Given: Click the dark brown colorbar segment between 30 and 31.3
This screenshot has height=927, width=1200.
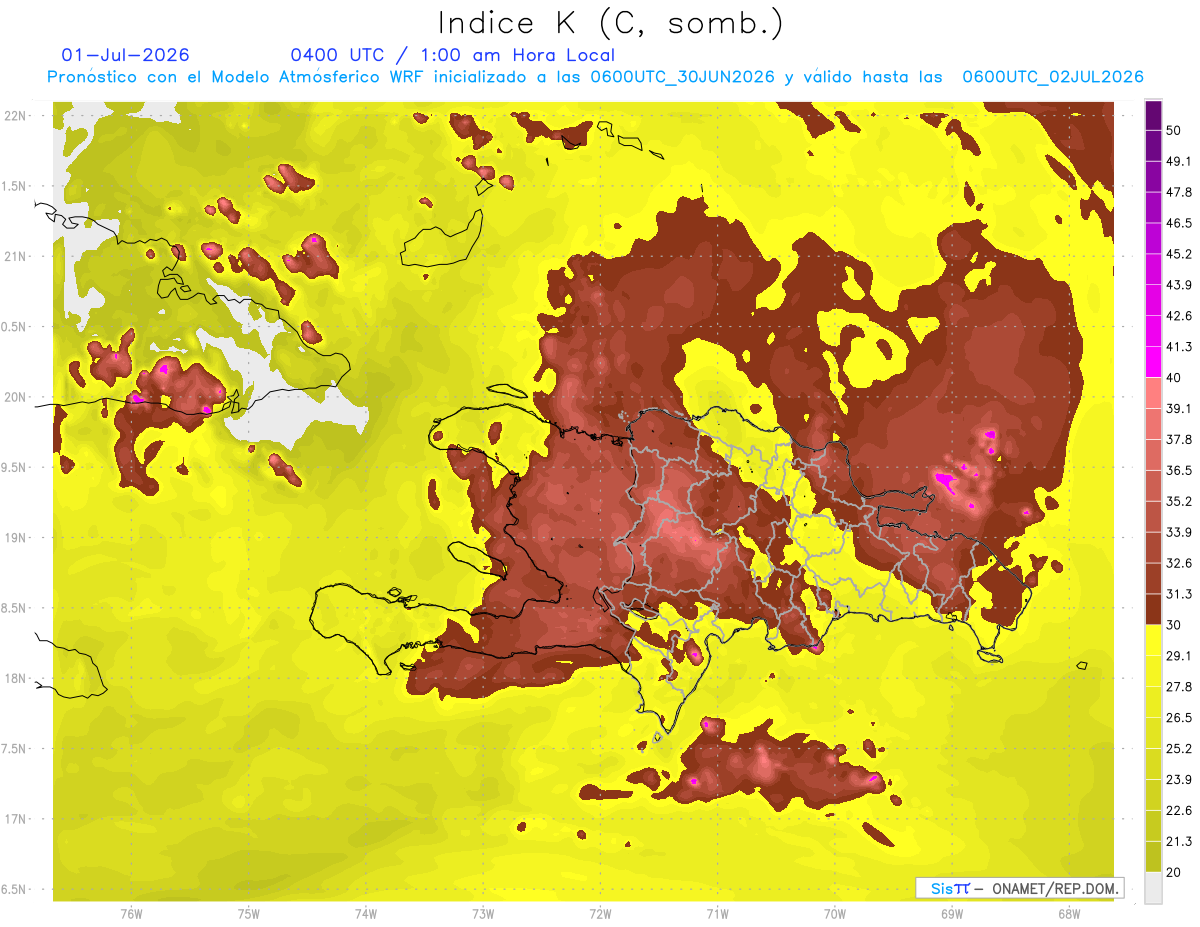Looking at the screenshot, I should tap(1153, 609).
